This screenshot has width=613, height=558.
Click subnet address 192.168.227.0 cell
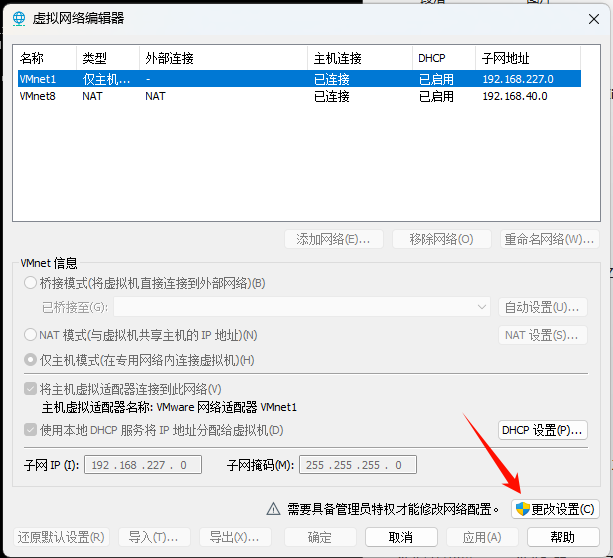pyautogui.click(x=518, y=79)
